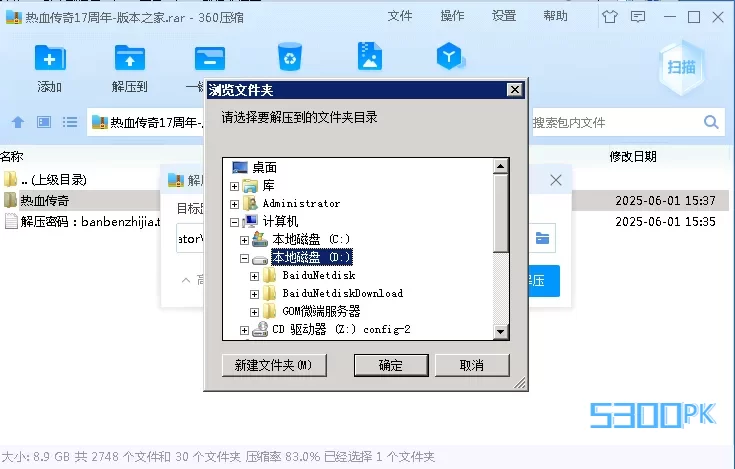Open the 帮助 menu
Screen dimensions: 735x469
(x=555, y=16)
